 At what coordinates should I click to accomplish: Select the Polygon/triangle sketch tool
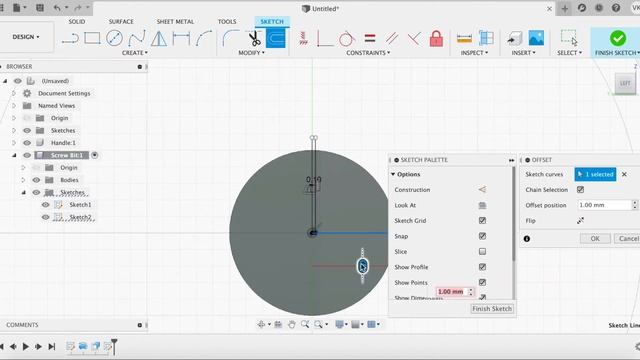159,39
